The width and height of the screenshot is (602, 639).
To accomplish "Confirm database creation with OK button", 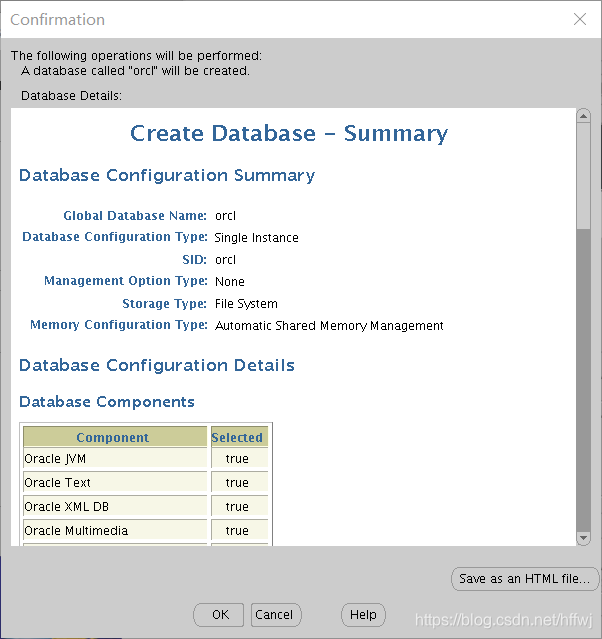I will [218, 615].
